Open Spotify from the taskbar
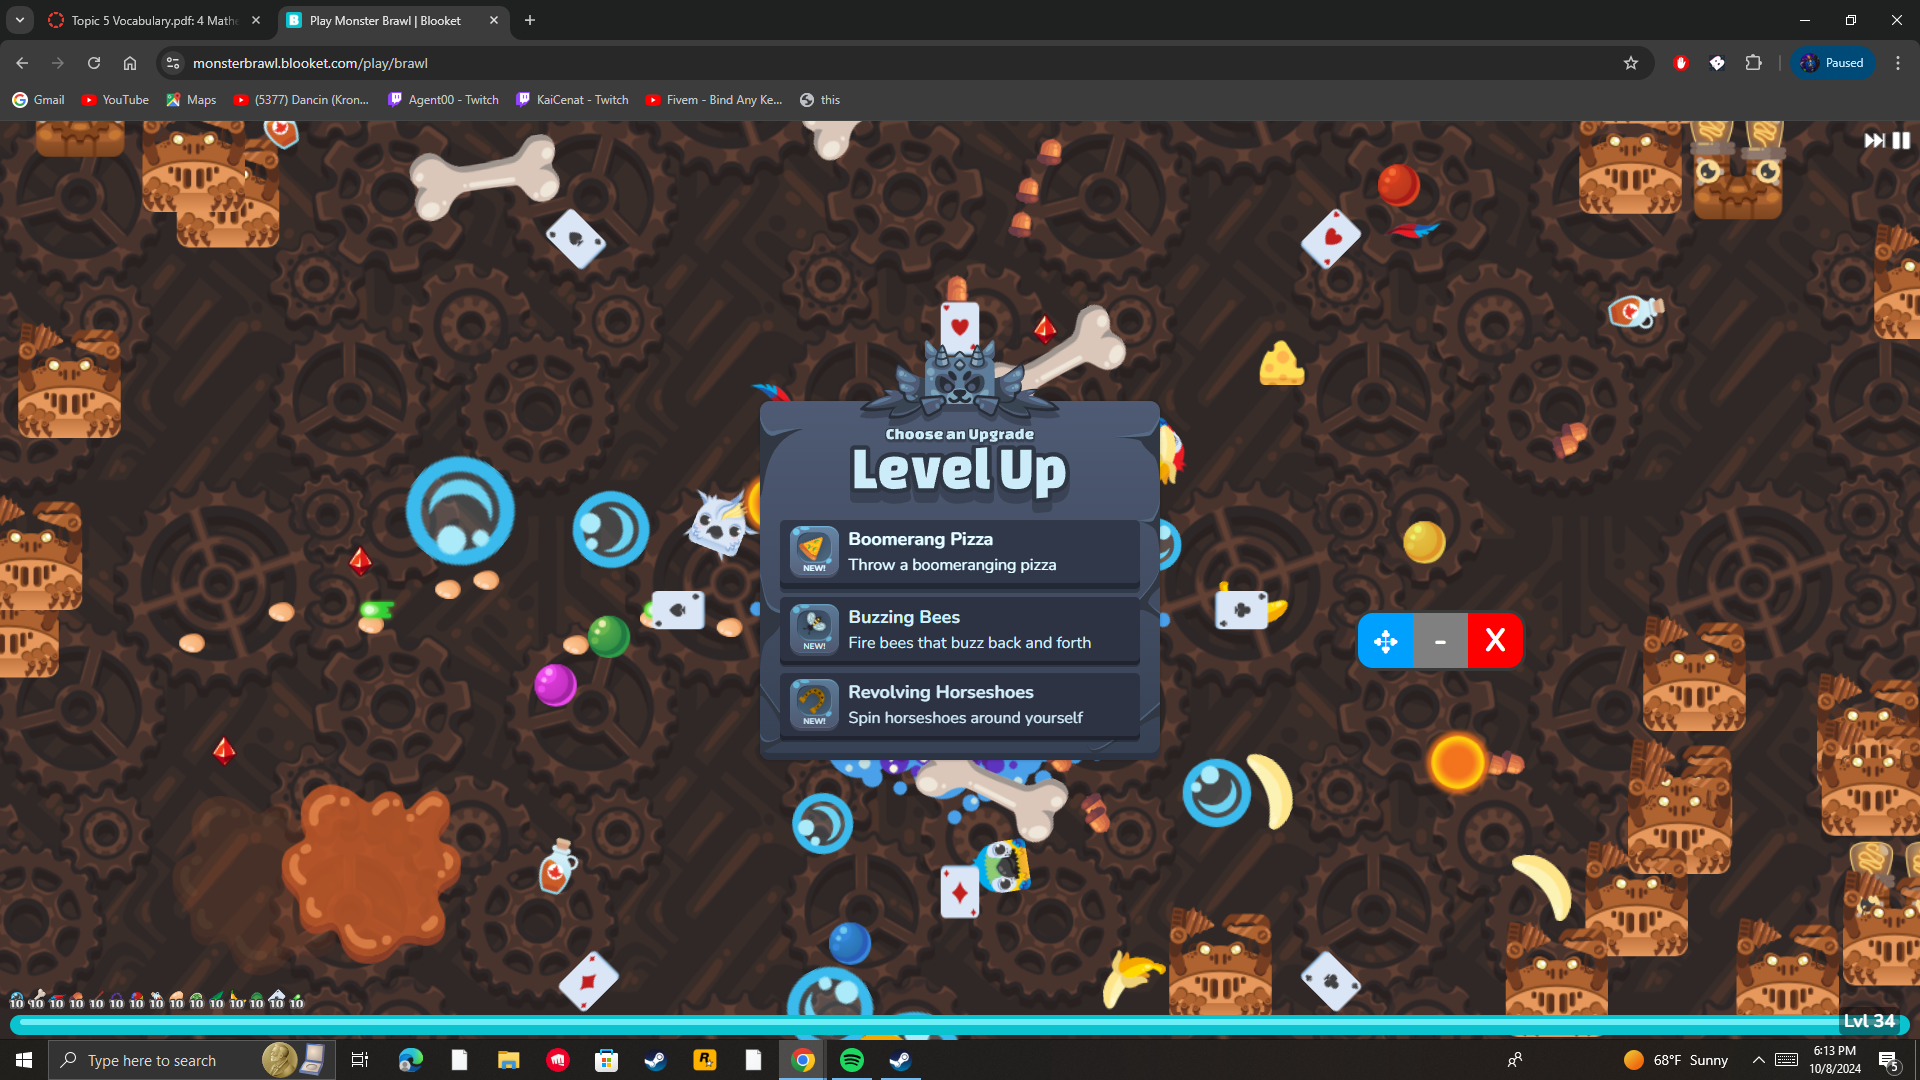 coord(852,1060)
